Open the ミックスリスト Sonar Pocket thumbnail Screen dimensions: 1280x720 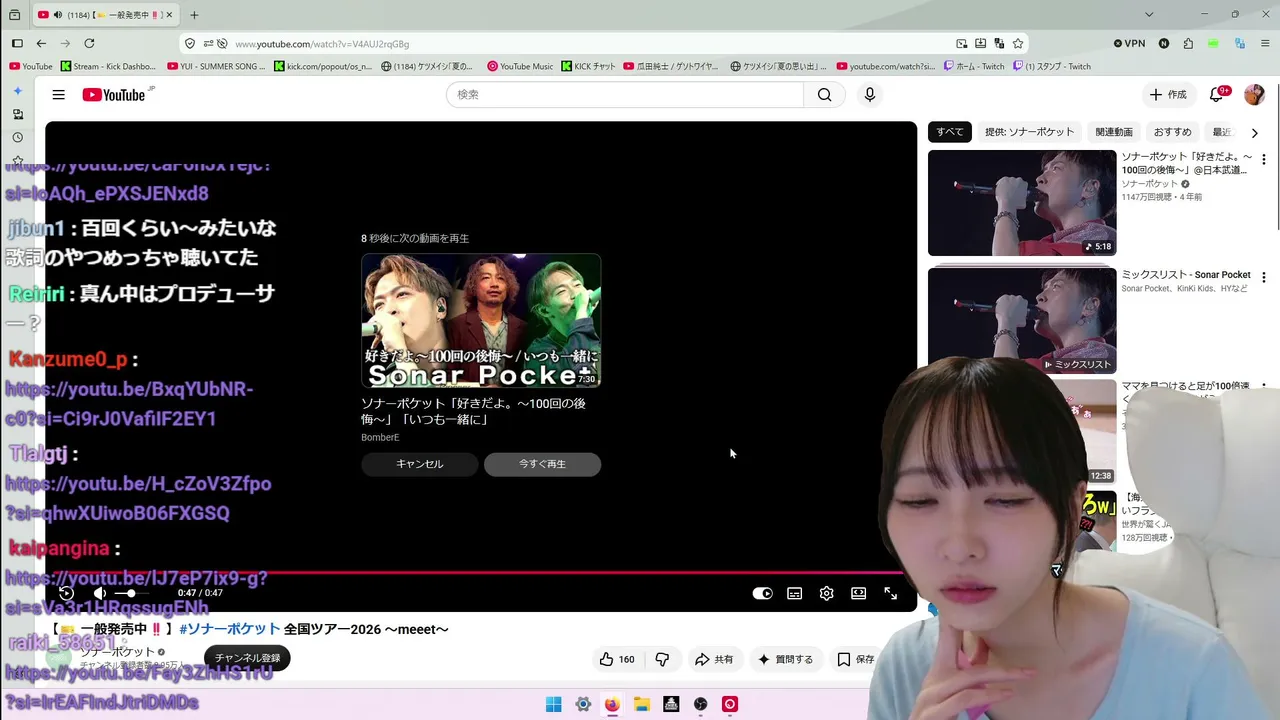(x=1022, y=320)
